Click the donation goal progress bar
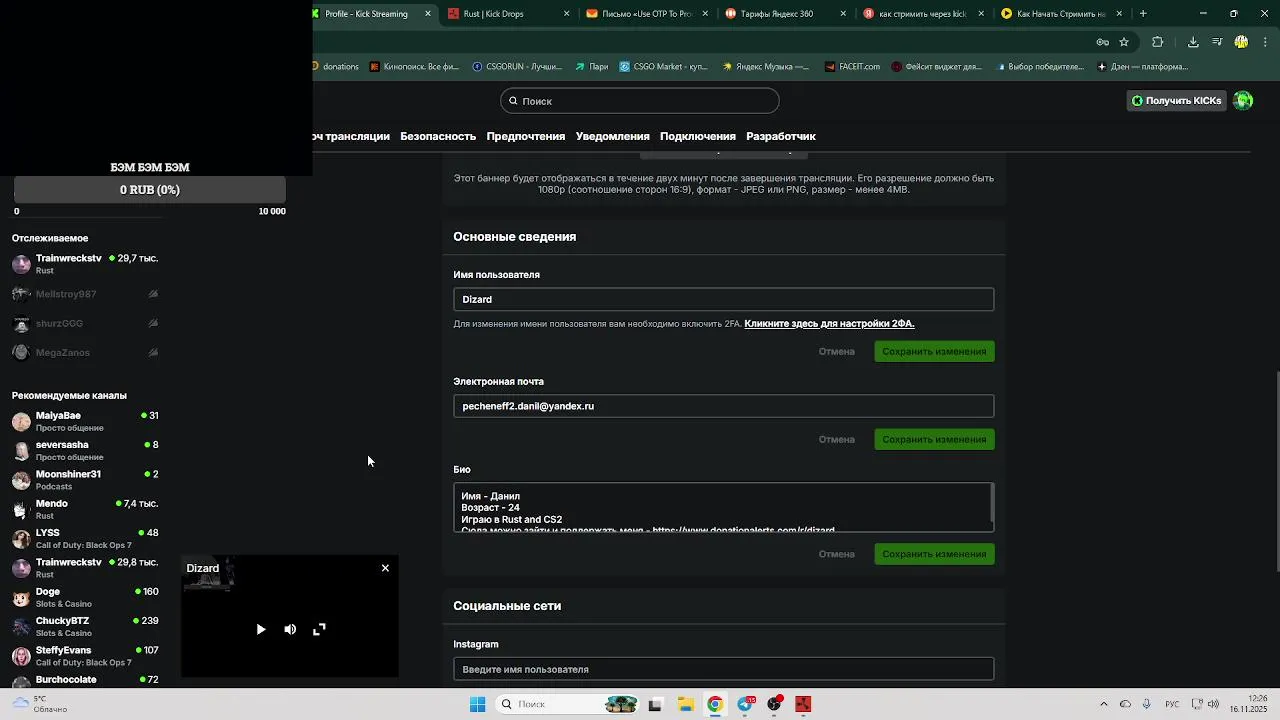The image size is (1280, 720). tap(150, 190)
